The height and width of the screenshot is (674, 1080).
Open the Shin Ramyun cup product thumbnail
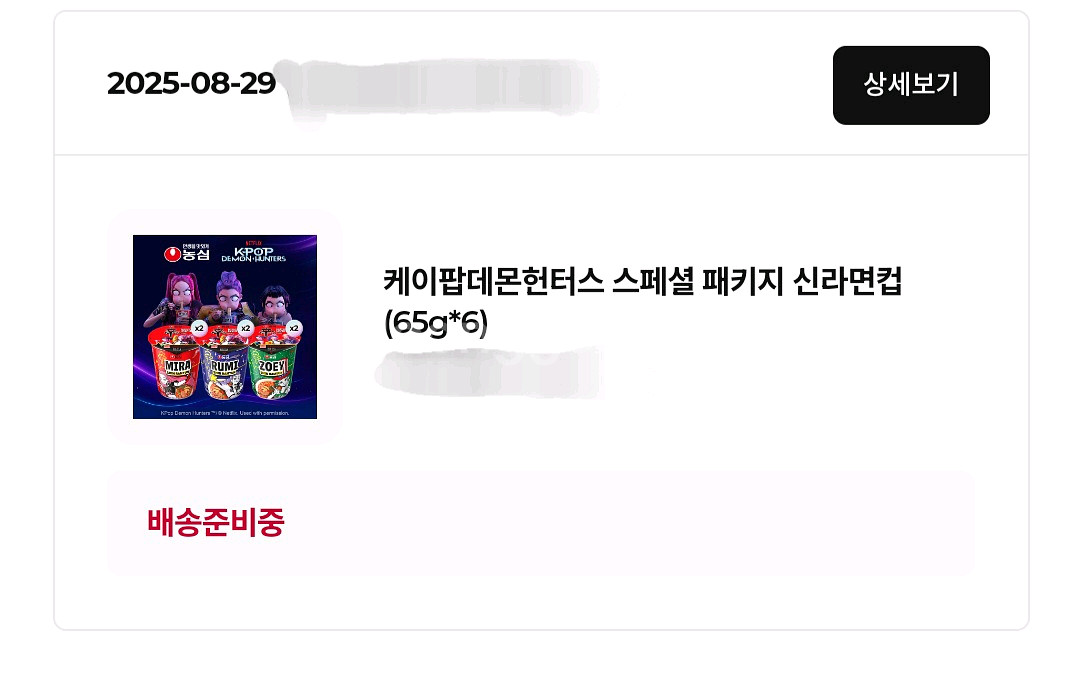click(225, 327)
